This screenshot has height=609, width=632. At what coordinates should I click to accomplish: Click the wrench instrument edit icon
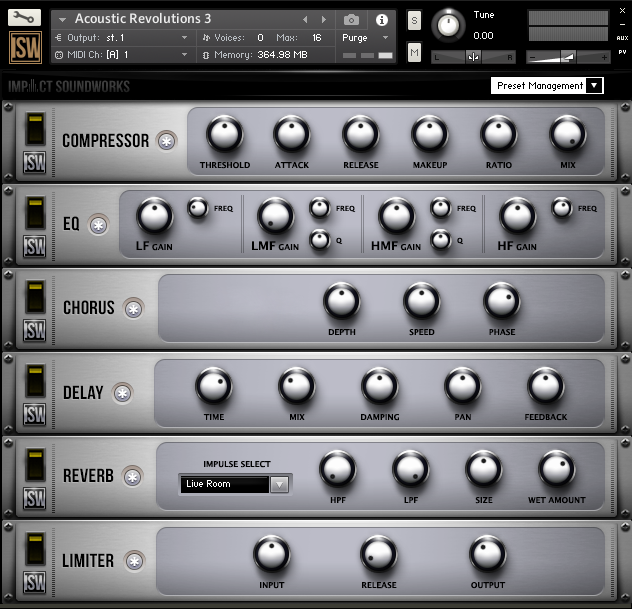tap(25, 17)
